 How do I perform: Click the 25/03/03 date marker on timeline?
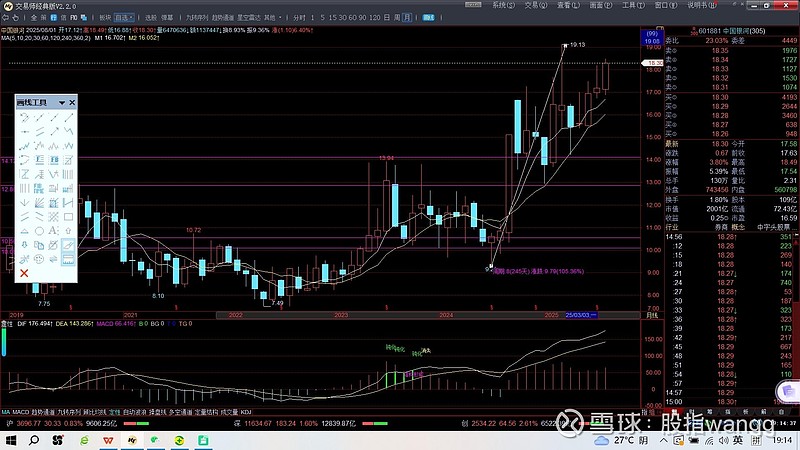[581, 315]
